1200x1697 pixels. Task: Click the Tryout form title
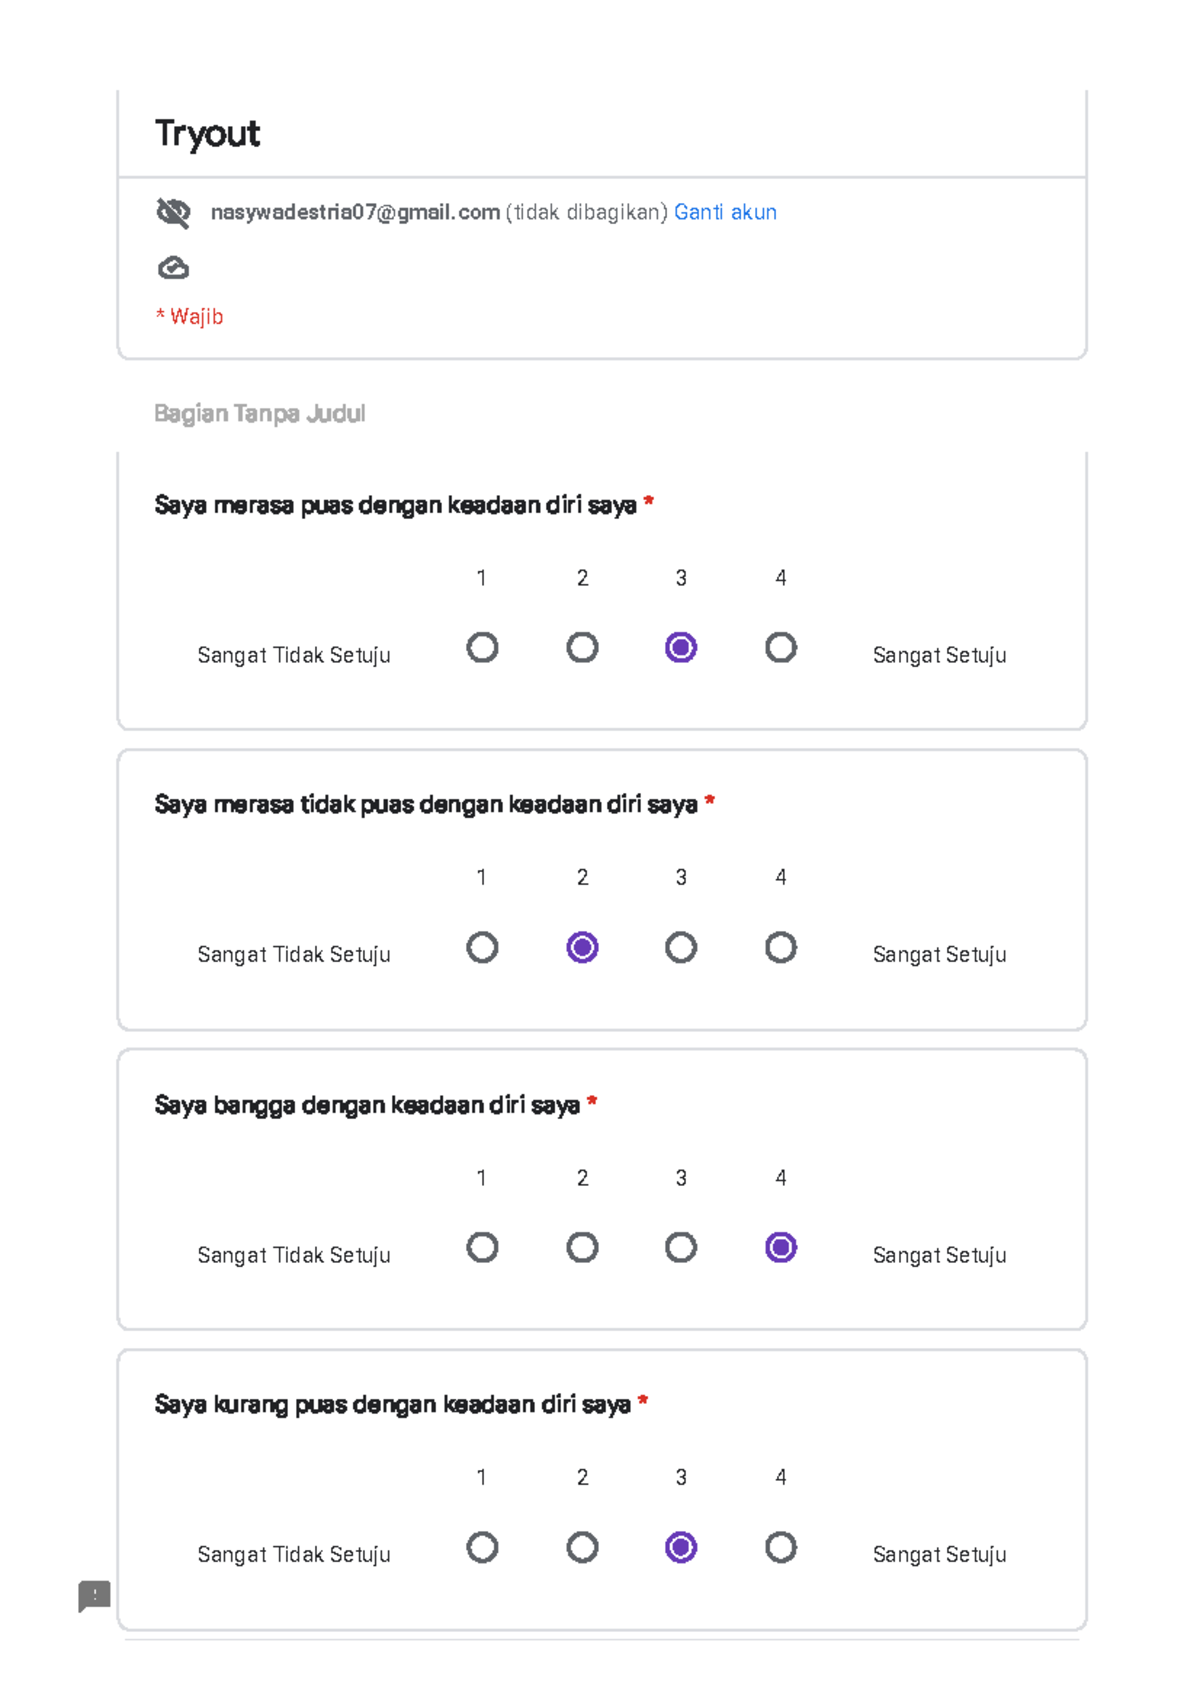tap(207, 134)
